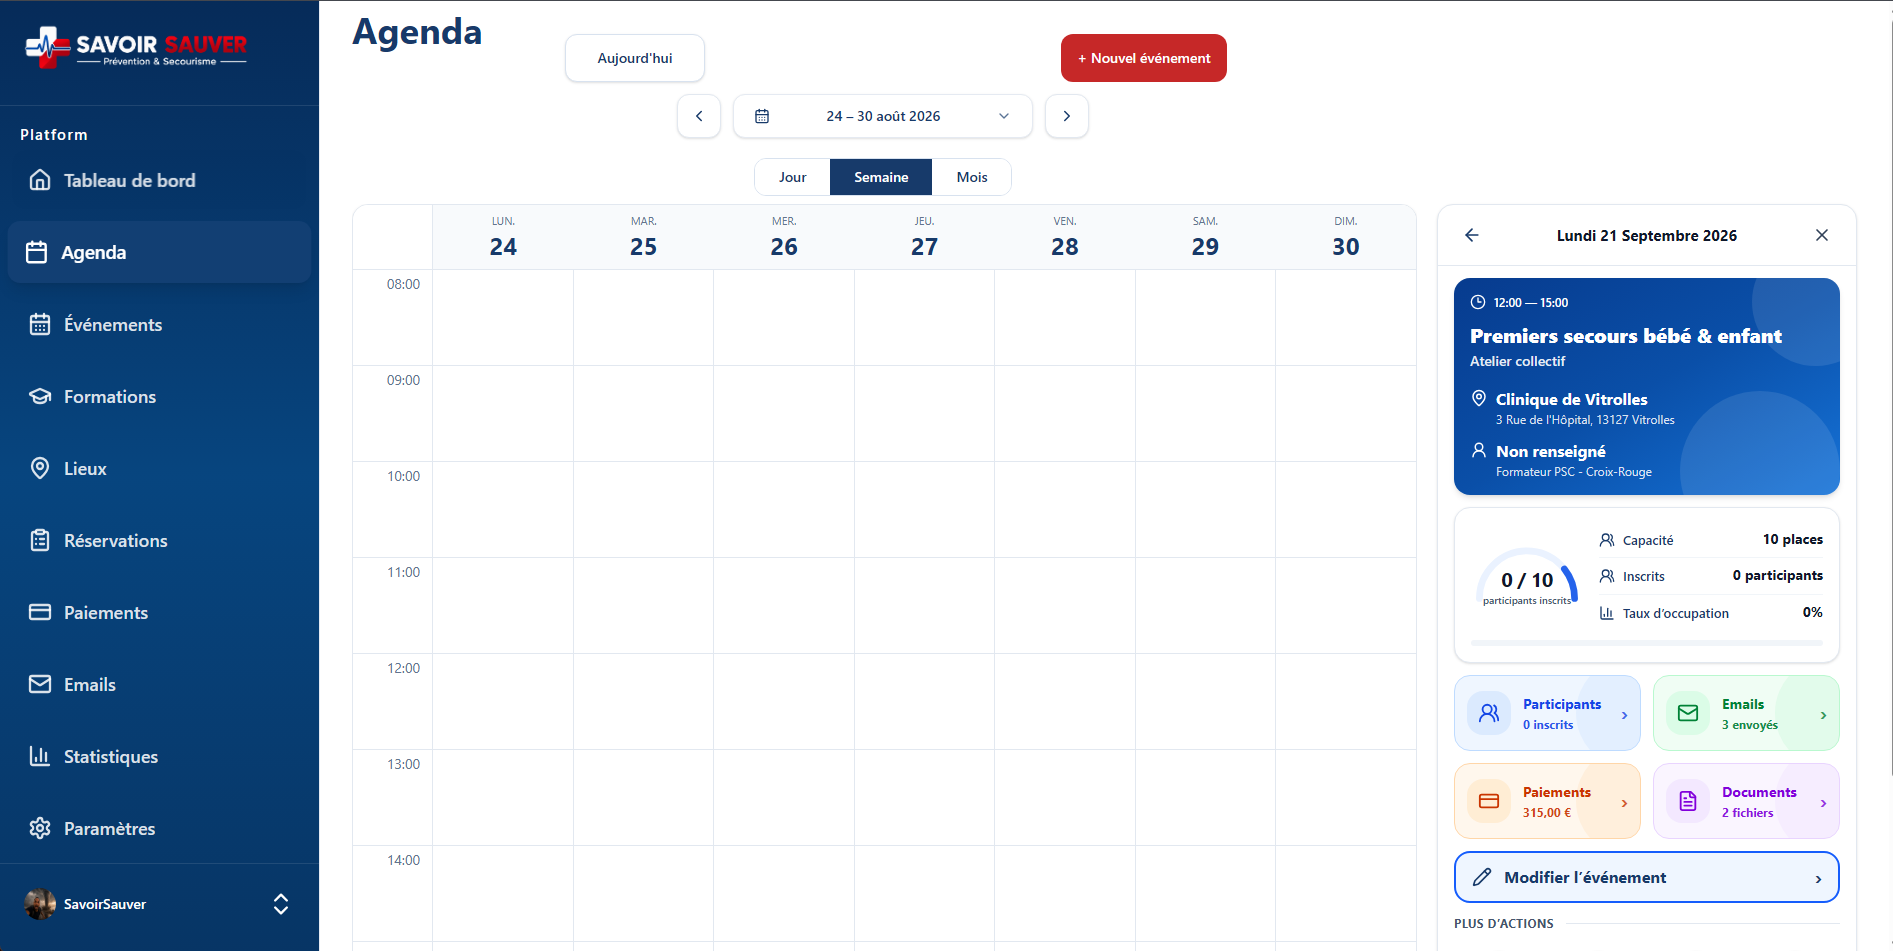Open the Formations page

click(159, 396)
